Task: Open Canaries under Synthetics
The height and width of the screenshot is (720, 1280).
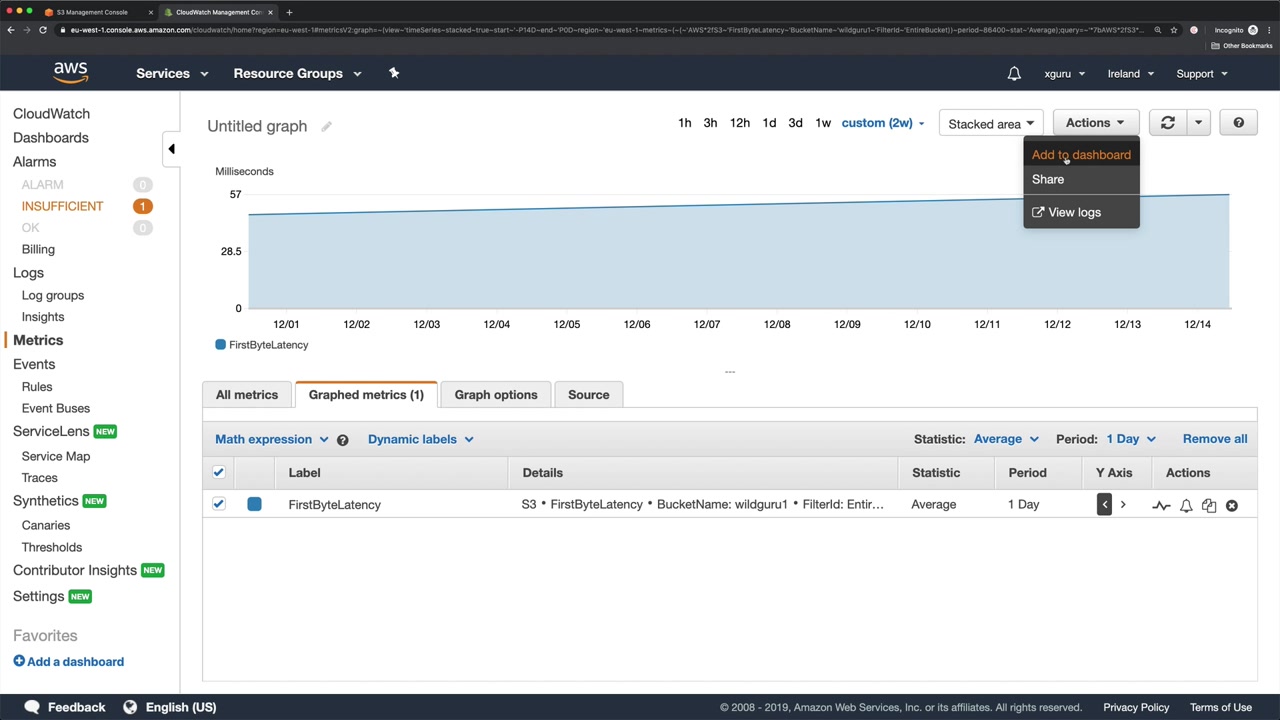Action: coord(46,525)
